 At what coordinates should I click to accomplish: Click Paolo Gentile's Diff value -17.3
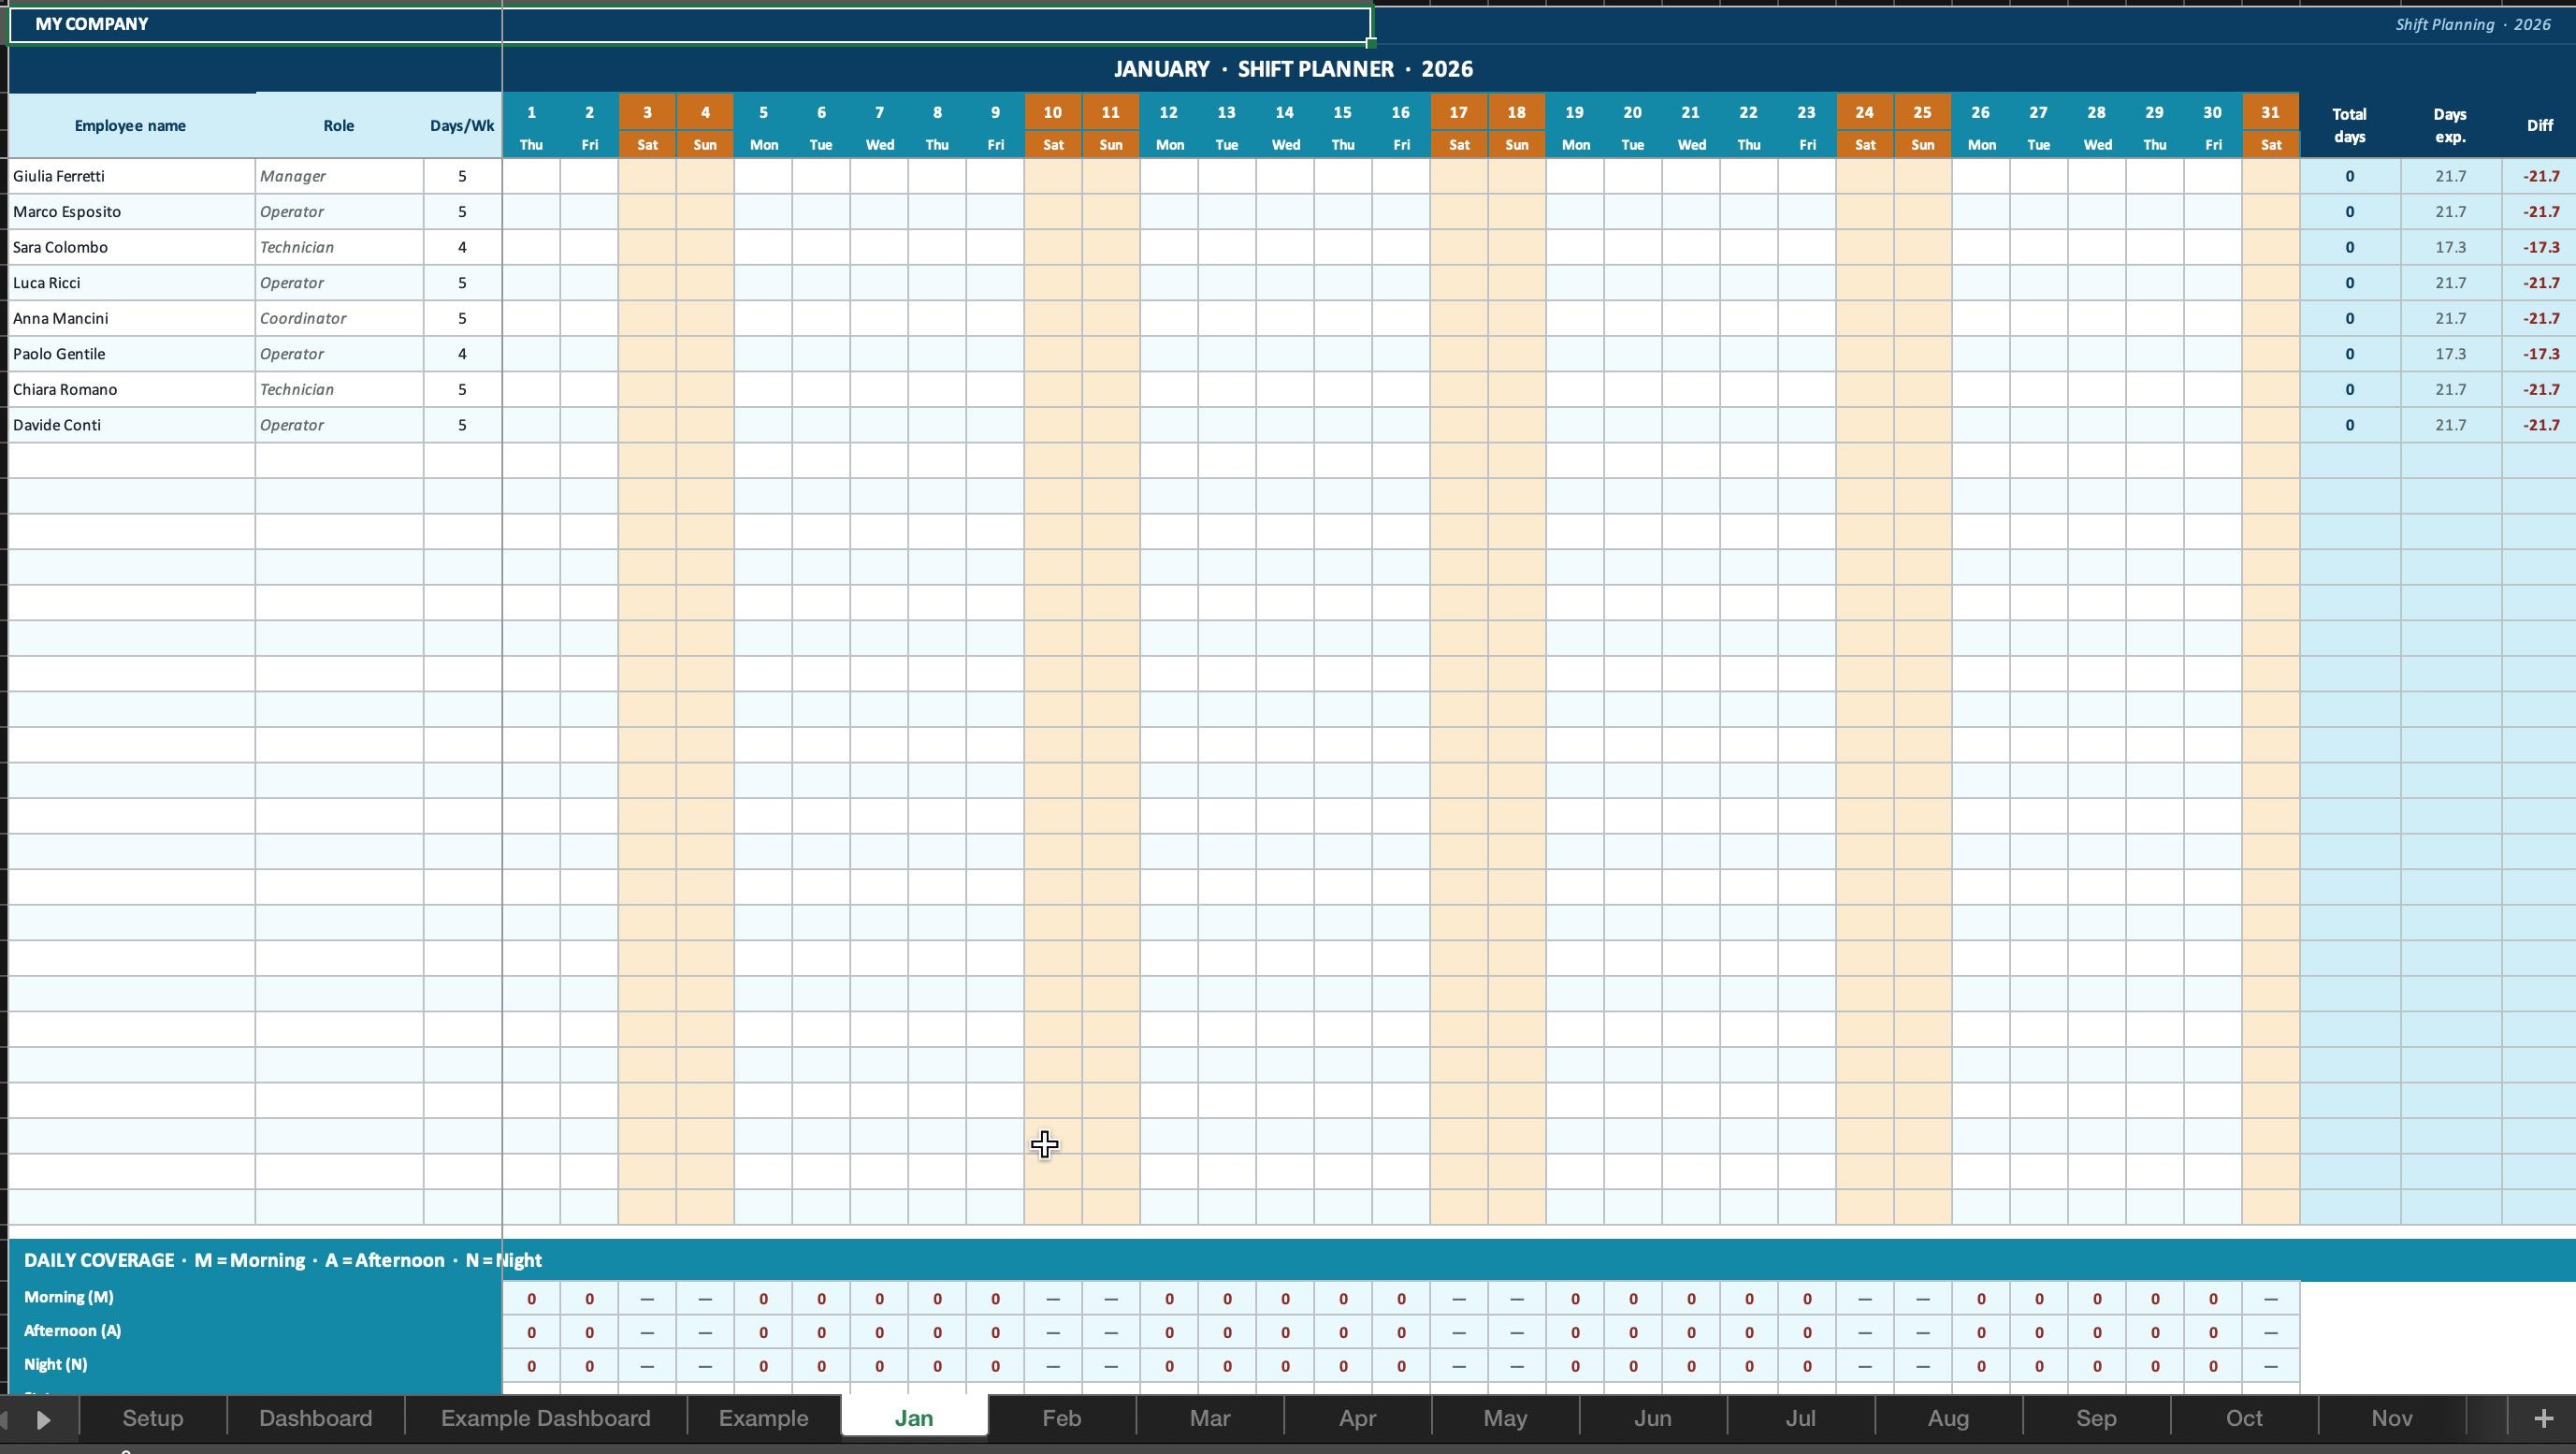click(x=2539, y=354)
